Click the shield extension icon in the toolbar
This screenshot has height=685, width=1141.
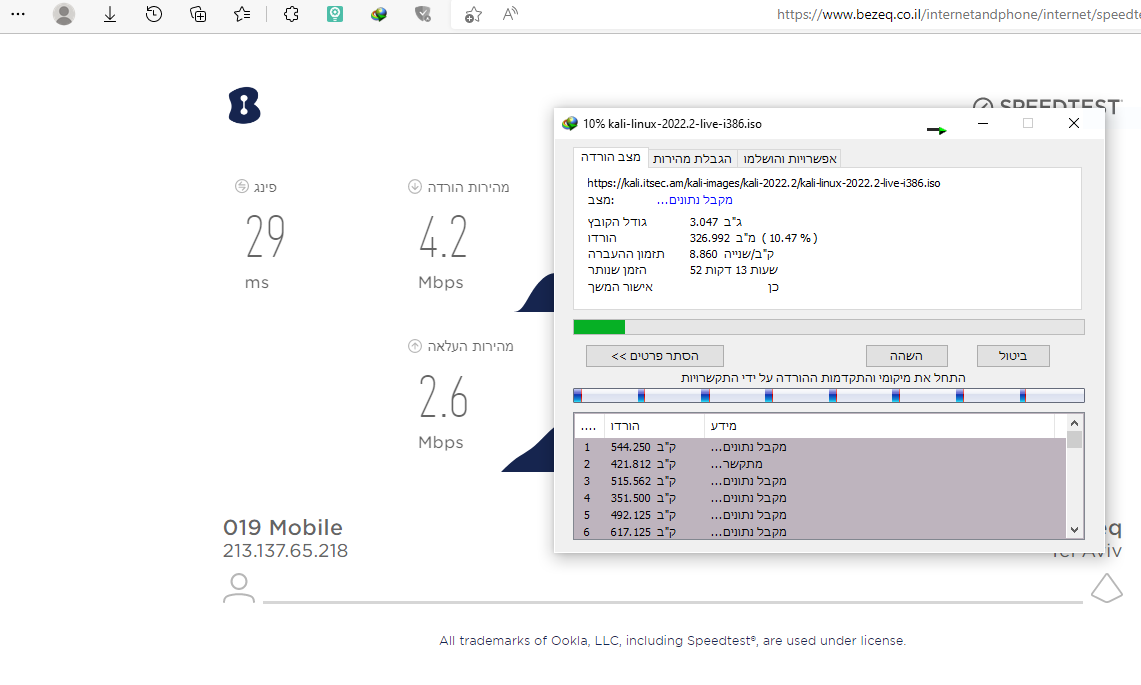coord(423,14)
